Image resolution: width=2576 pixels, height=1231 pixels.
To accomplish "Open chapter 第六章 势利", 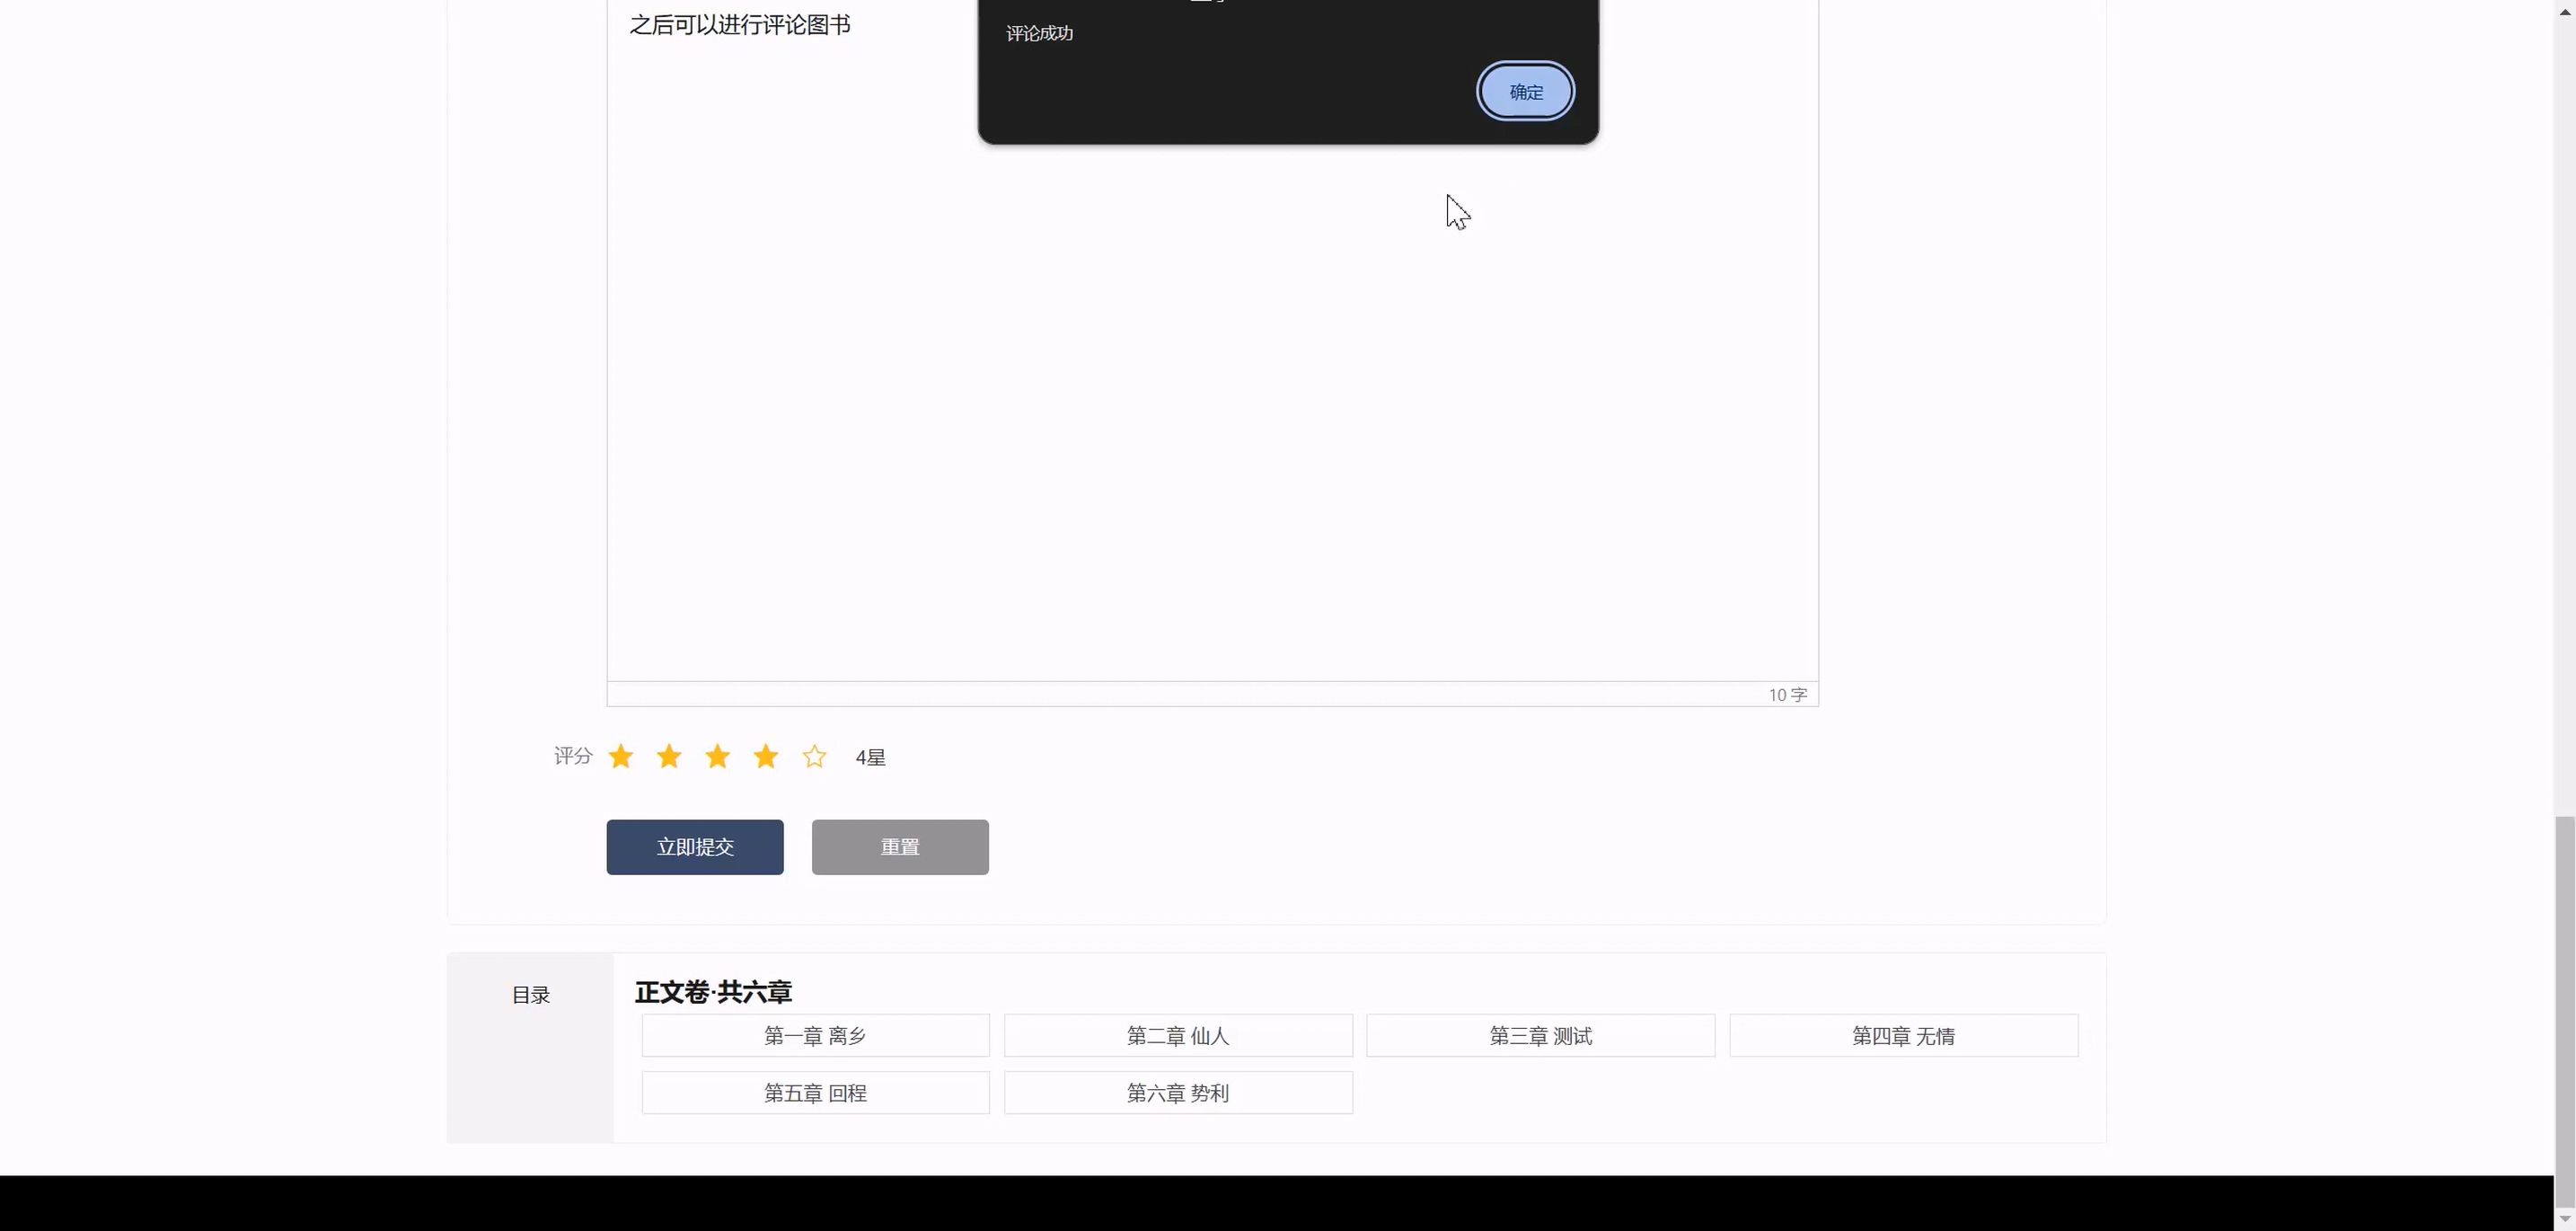I will 1178,1093.
